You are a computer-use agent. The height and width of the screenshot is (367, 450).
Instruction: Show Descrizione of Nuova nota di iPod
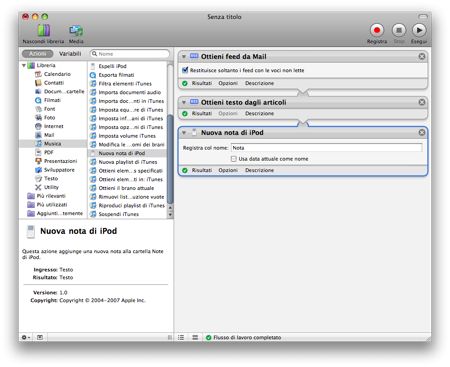259,170
